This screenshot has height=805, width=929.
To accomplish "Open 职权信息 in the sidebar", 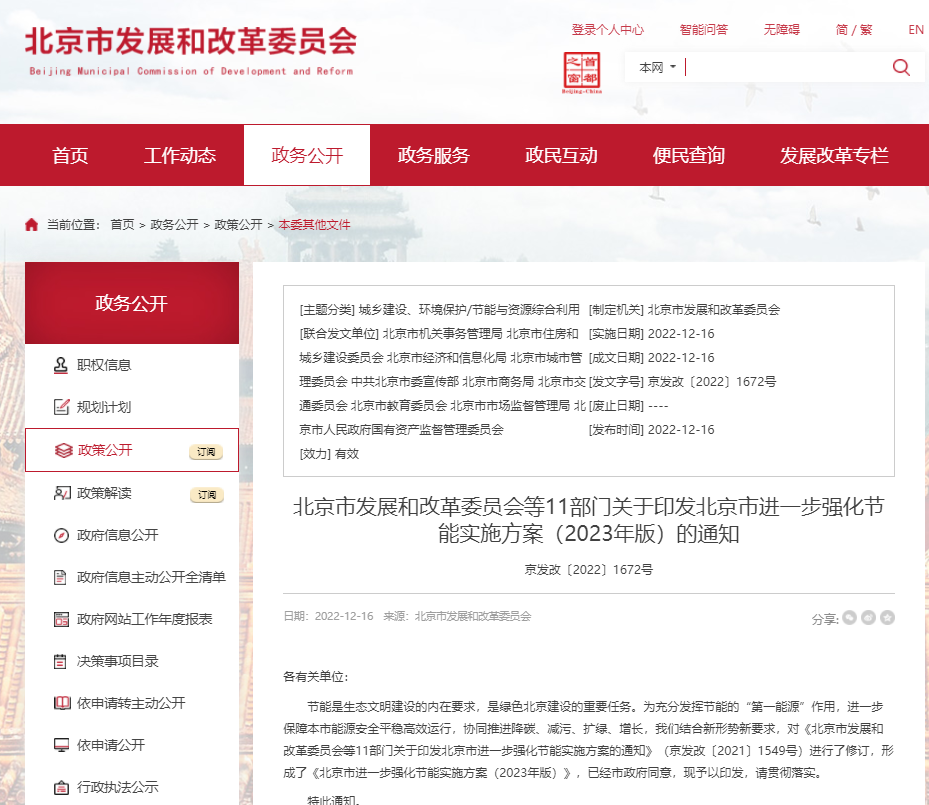I will click(x=104, y=365).
